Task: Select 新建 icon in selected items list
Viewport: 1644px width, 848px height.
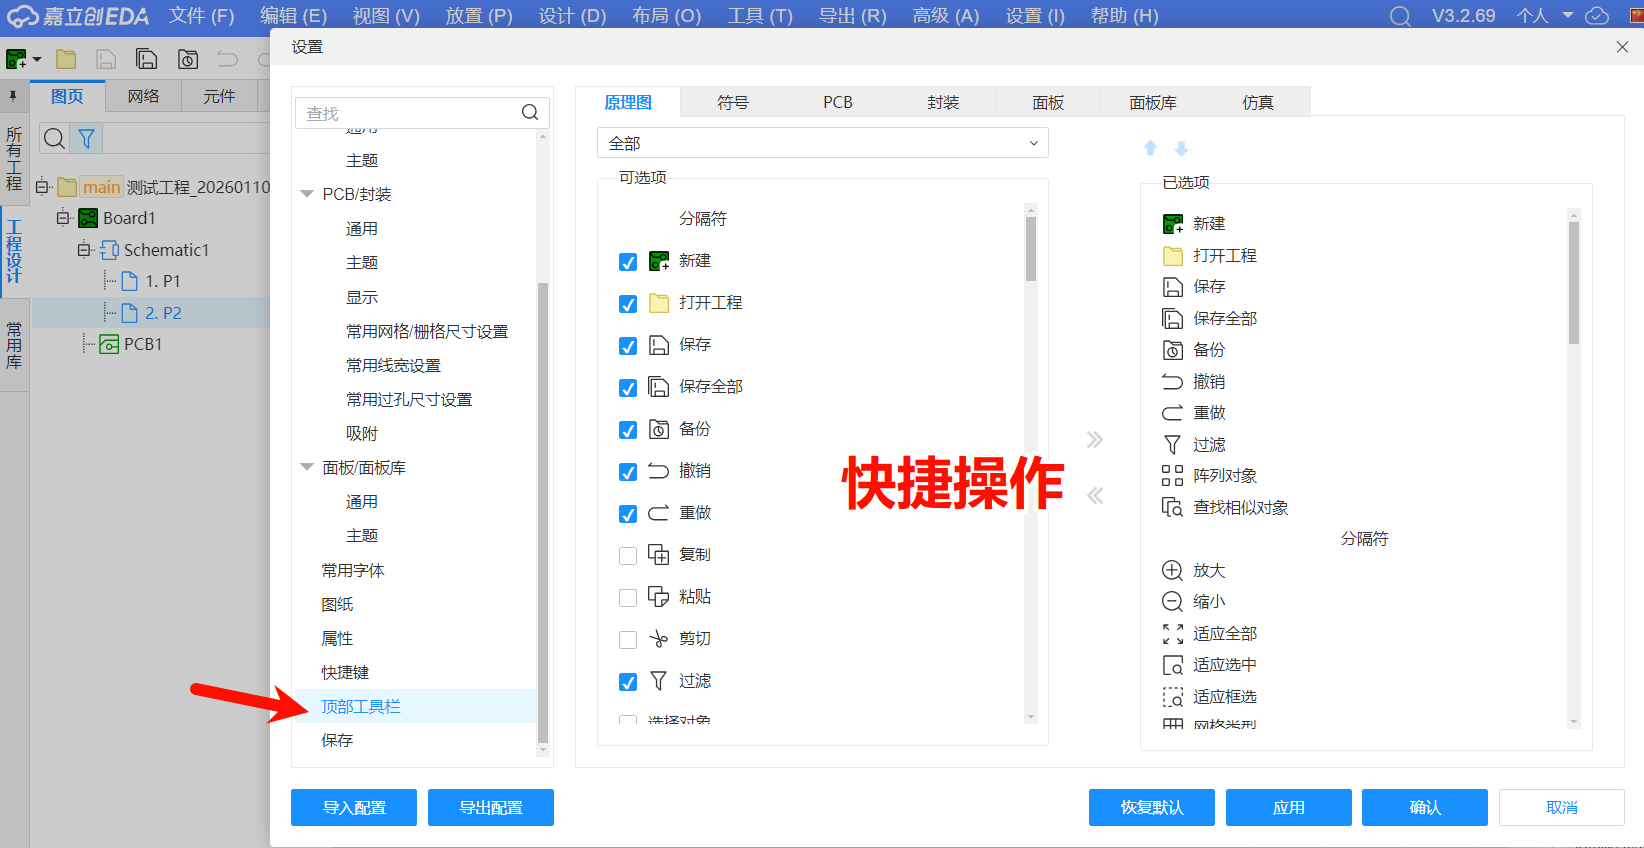Action: (1173, 224)
